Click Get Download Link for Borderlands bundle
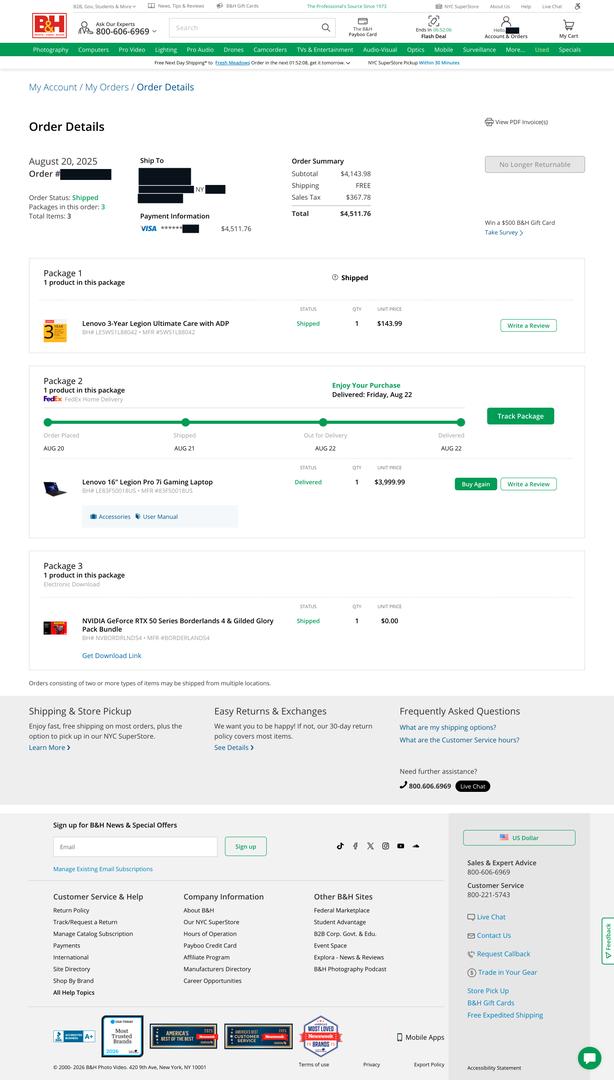 point(112,656)
